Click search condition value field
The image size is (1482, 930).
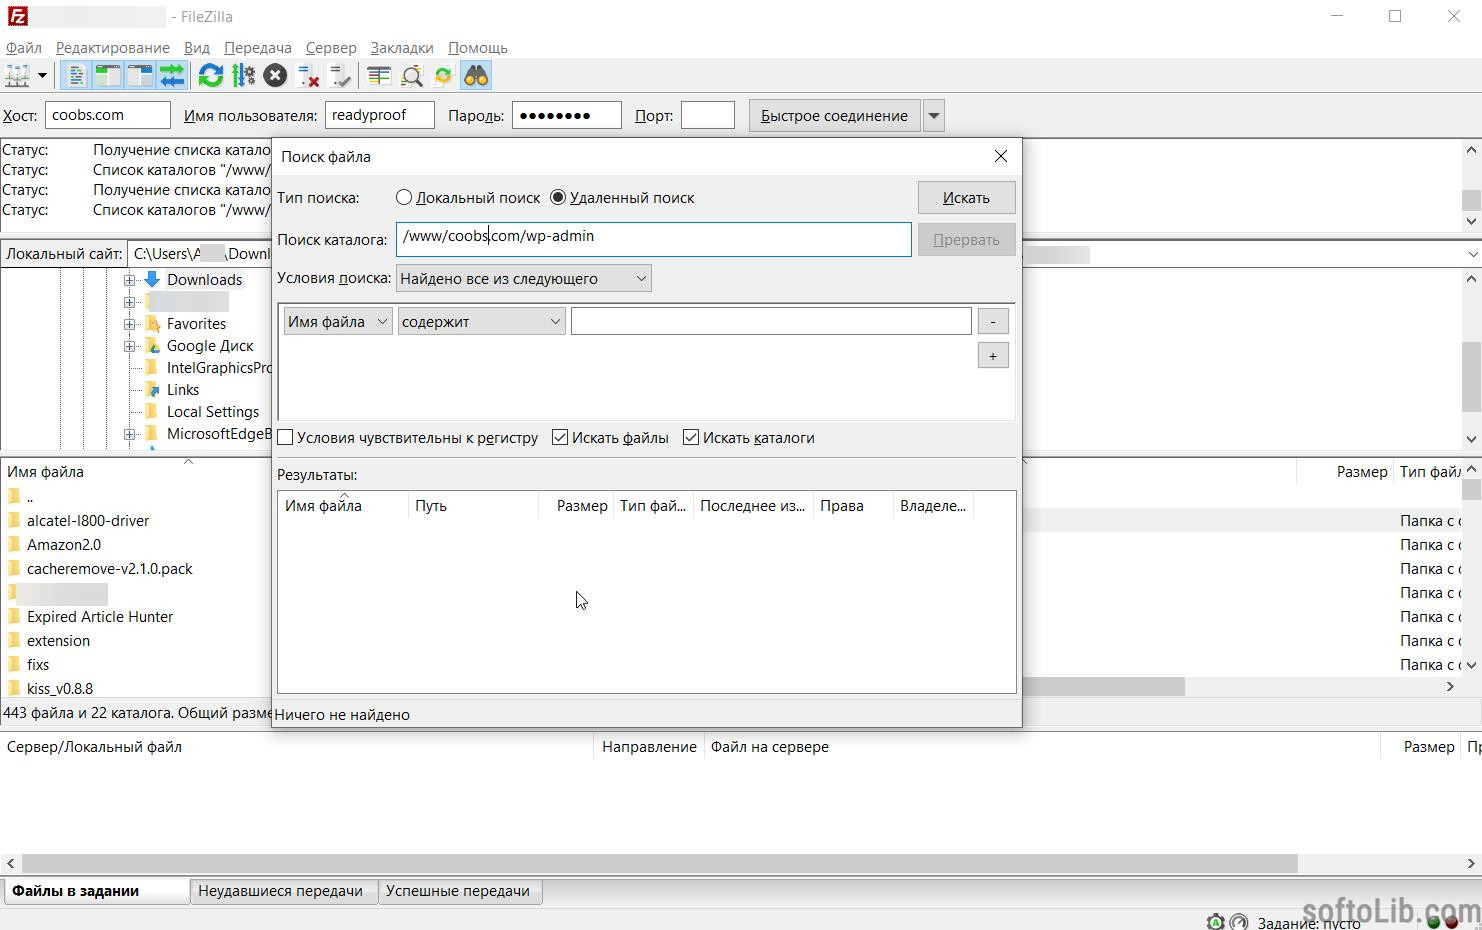771,321
